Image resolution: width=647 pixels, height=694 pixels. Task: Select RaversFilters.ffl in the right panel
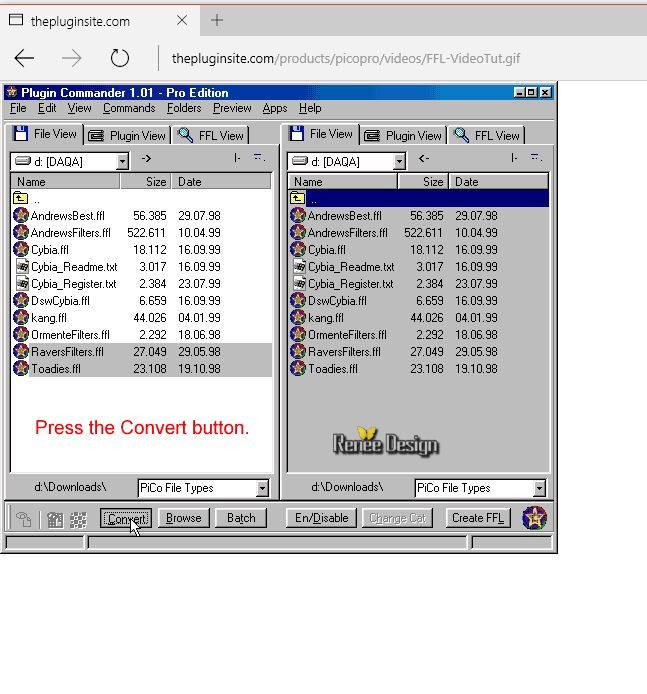tap(418, 351)
